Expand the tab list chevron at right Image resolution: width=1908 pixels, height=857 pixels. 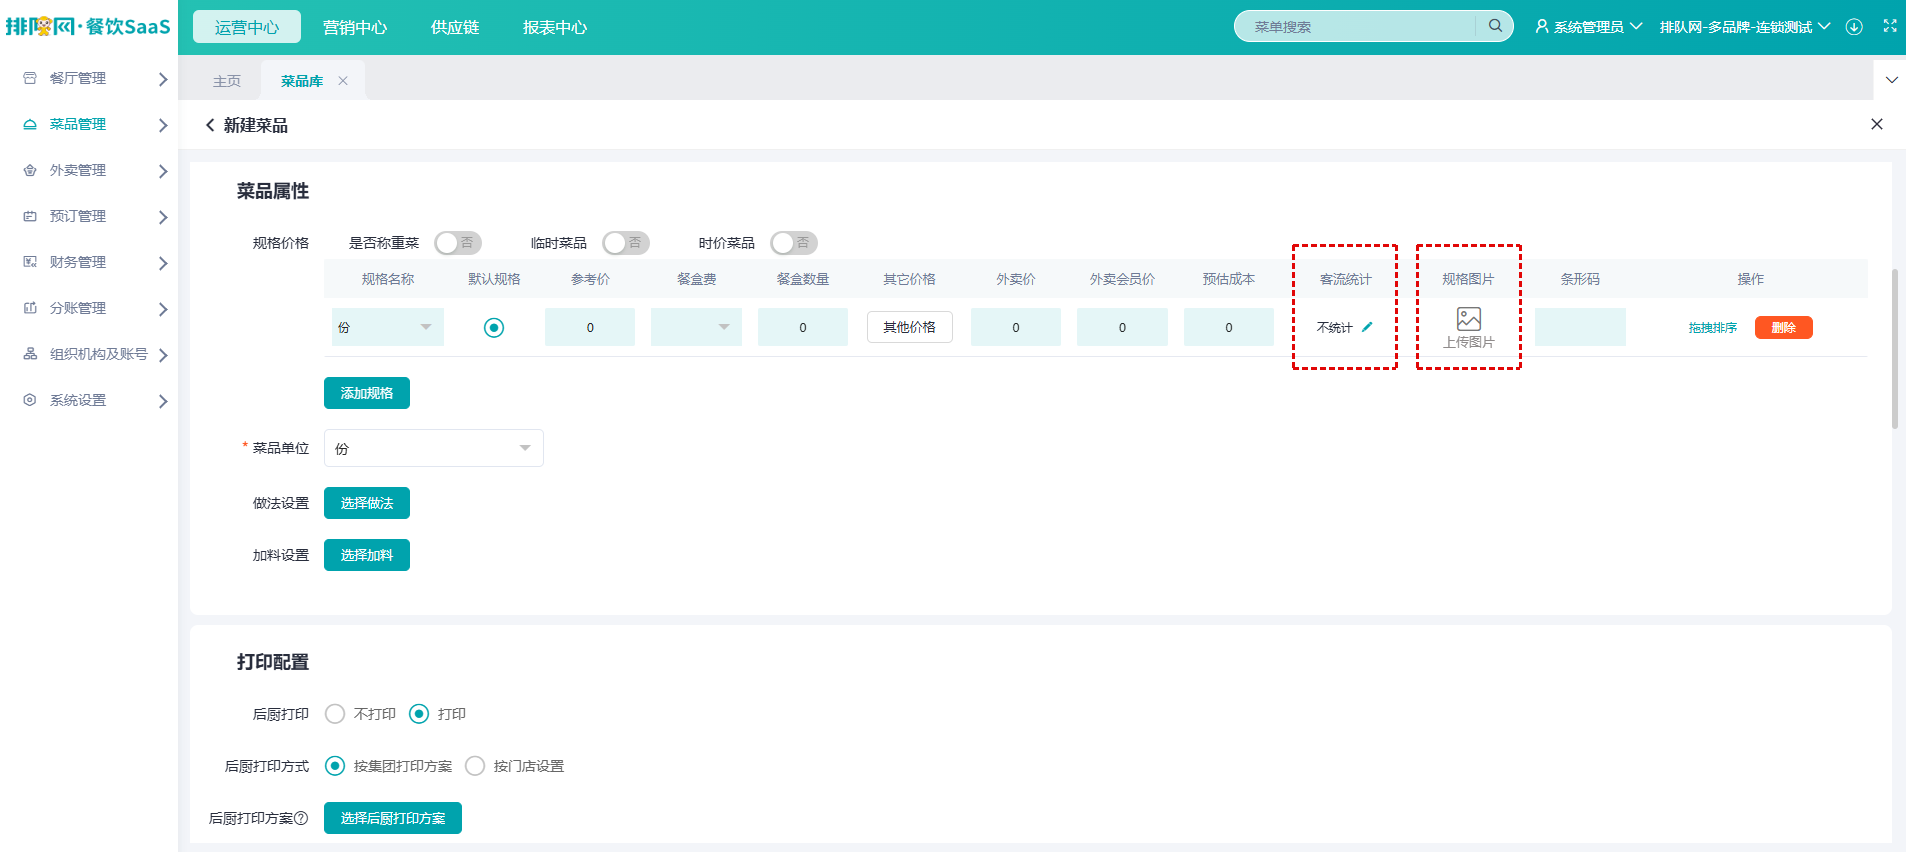click(1891, 80)
